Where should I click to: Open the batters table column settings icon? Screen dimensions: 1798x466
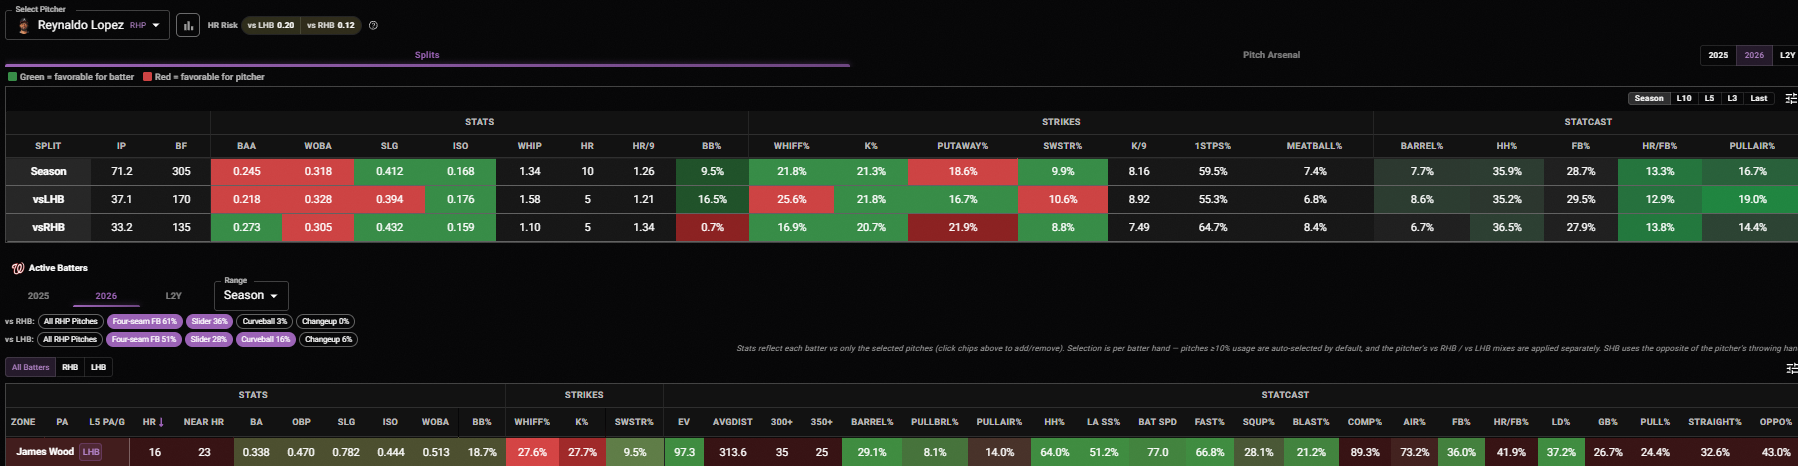click(1791, 368)
